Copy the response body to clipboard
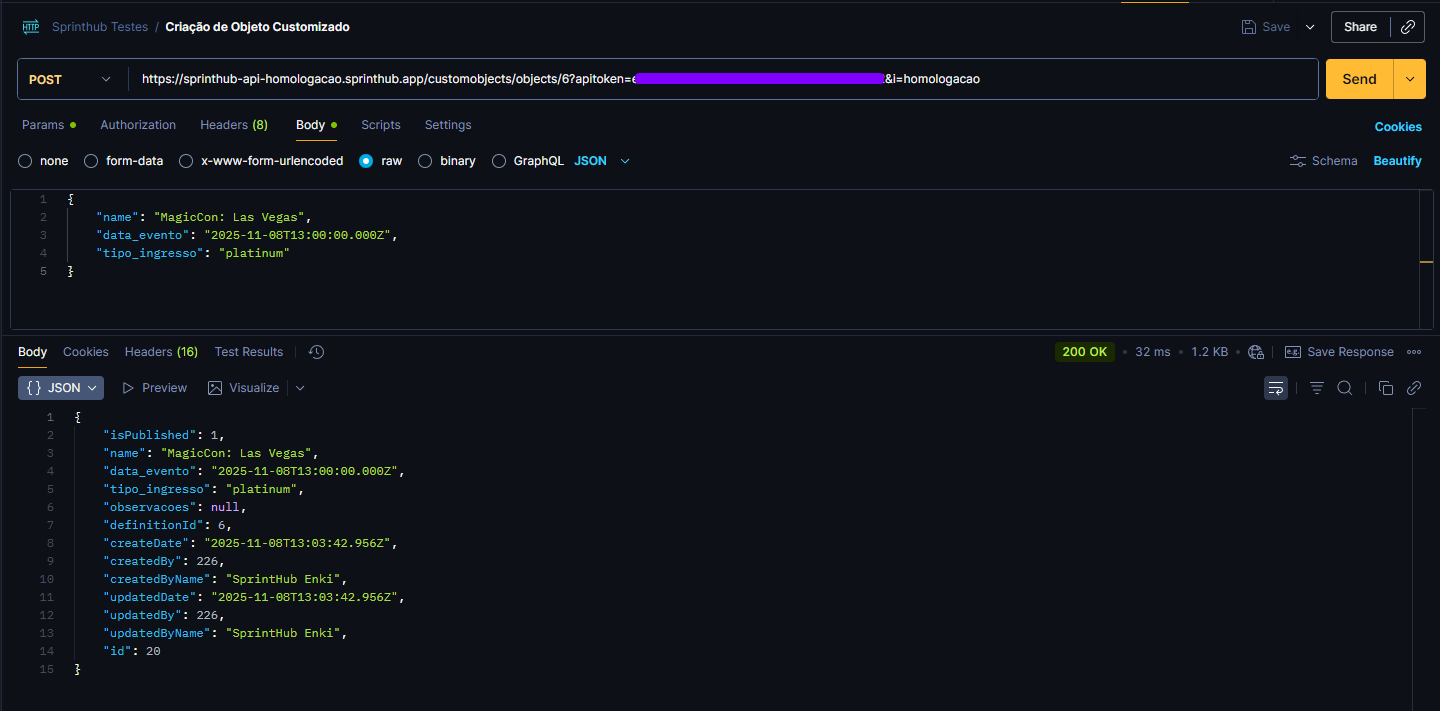Screen dimensions: 1440x711 pyautogui.click(x=1385, y=388)
